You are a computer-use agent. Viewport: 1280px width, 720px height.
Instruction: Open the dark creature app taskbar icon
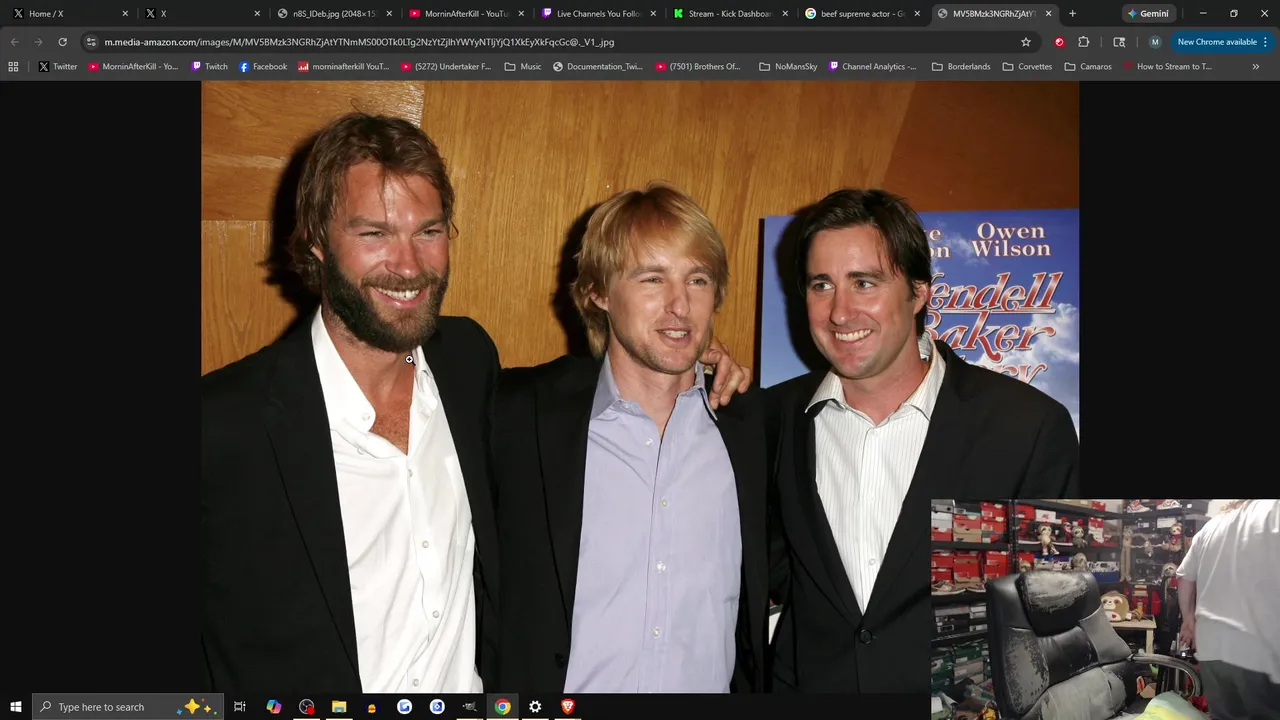(x=469, y=707)
